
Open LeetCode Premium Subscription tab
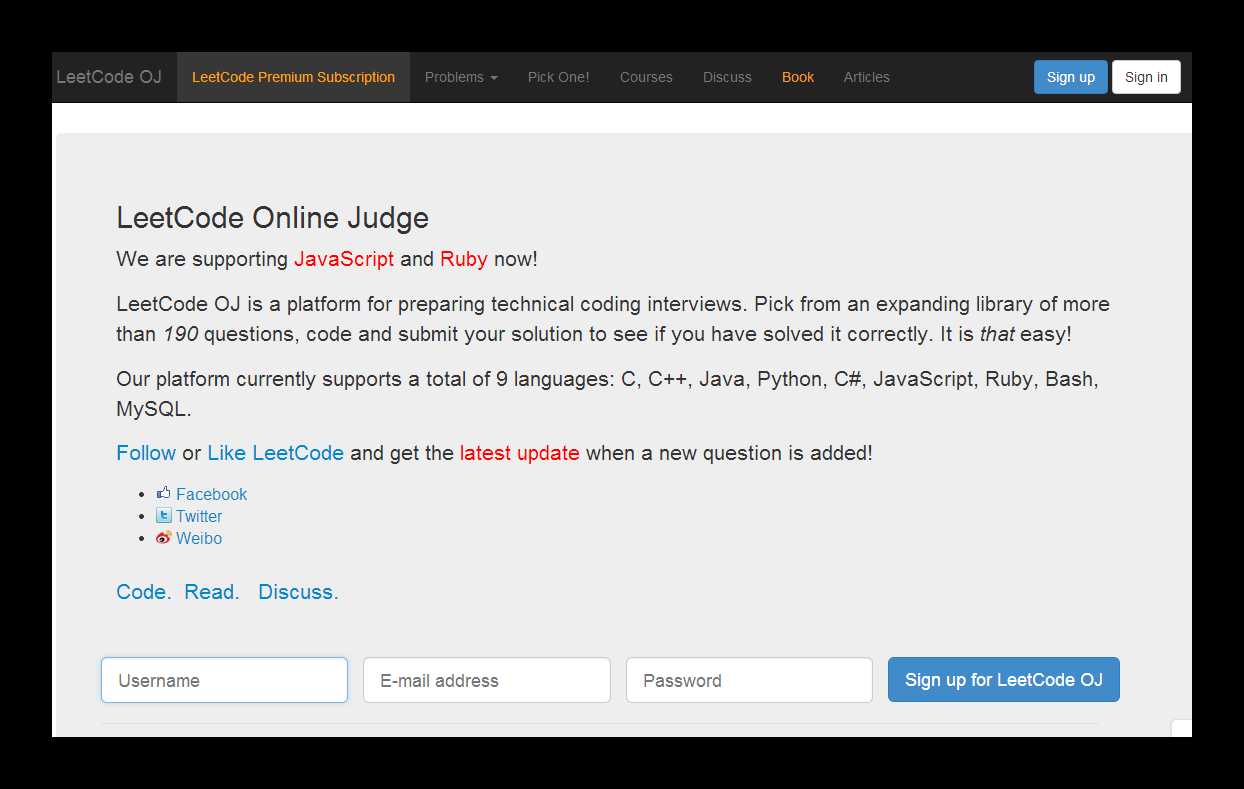(293, 77)
